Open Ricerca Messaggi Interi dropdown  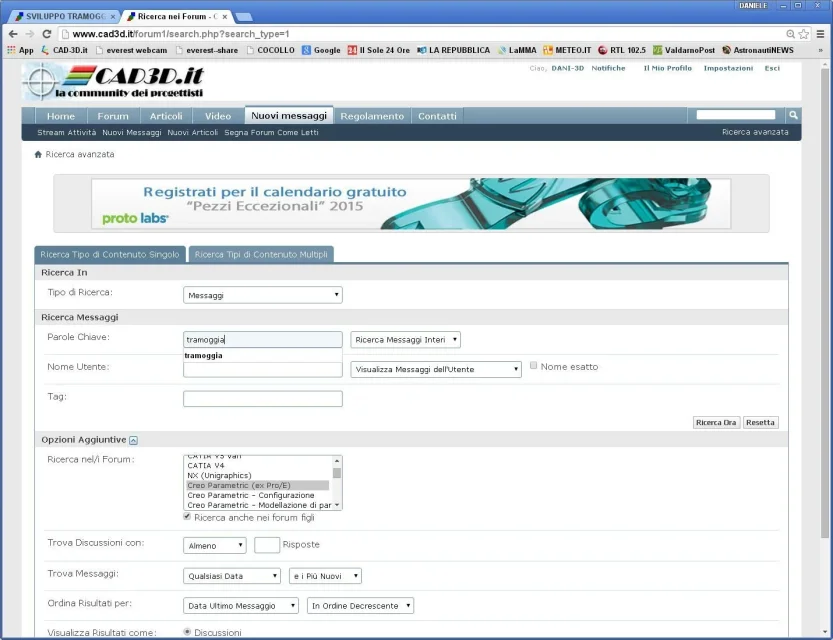pos(405,339)
